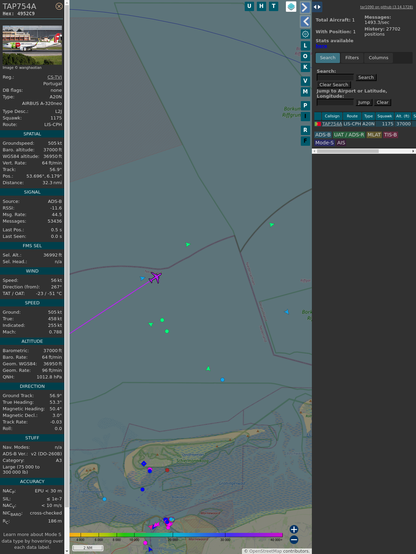Toggle the L labels button
416x554 pixels.
(x=305, y=46)
